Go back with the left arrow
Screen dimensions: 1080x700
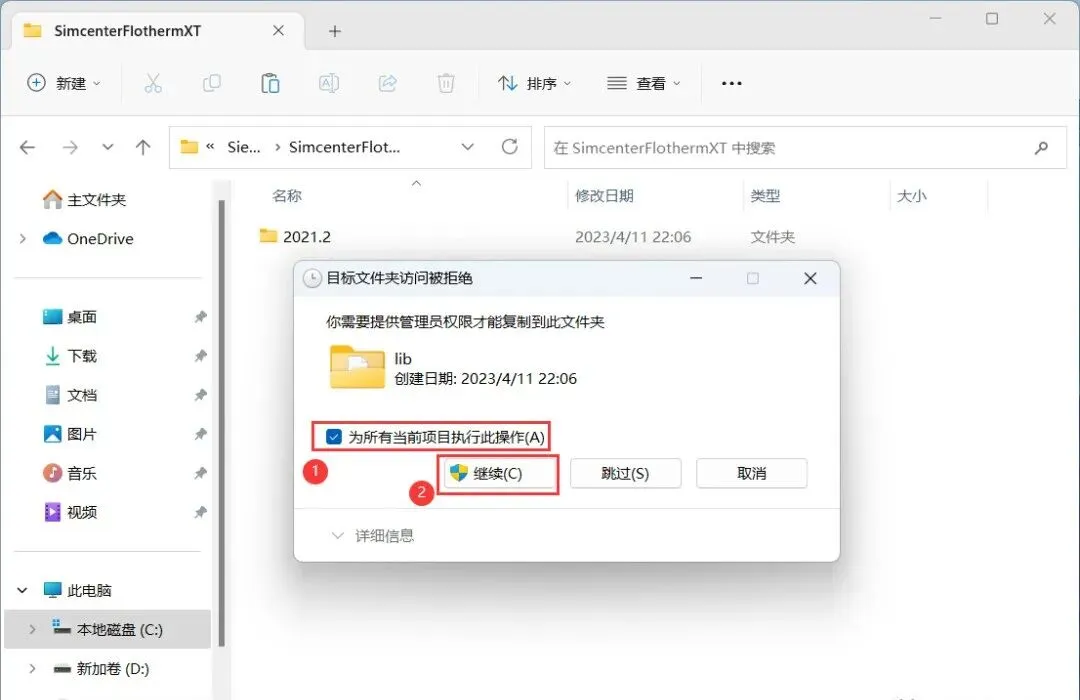point(28,147)
